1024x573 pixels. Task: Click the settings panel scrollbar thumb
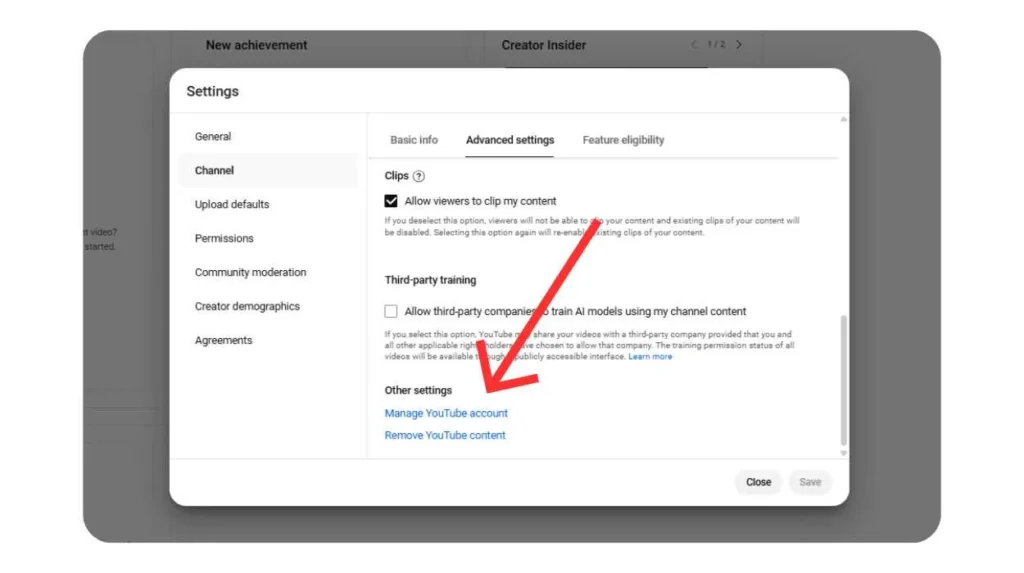click(x=843, y=380)
